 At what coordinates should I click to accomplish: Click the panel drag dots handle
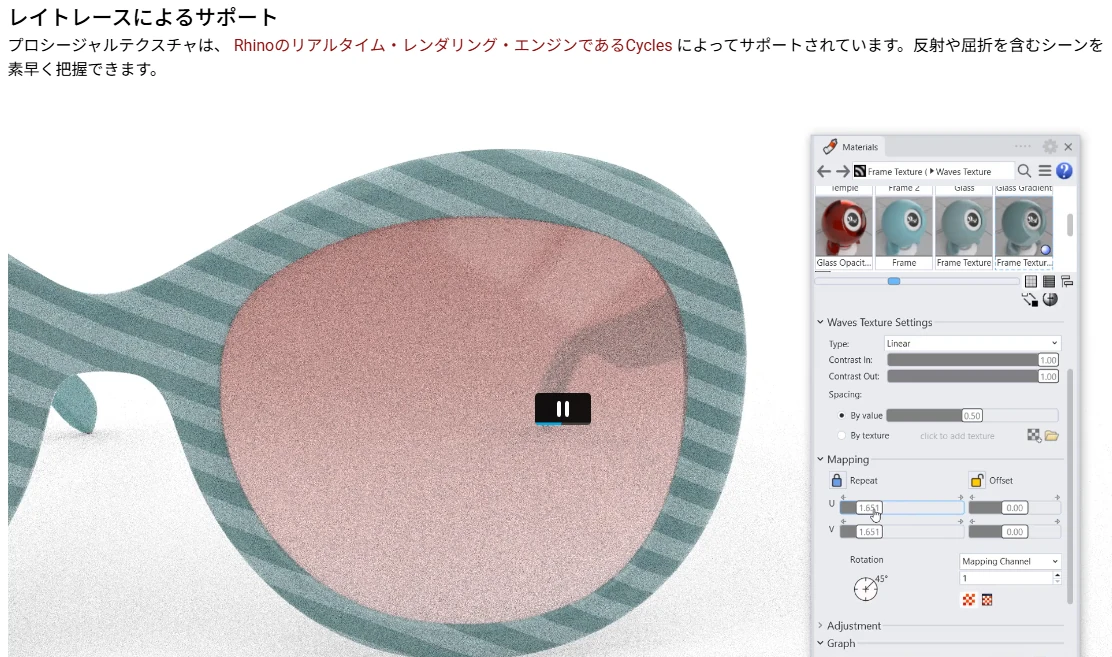coord(1023,146)
